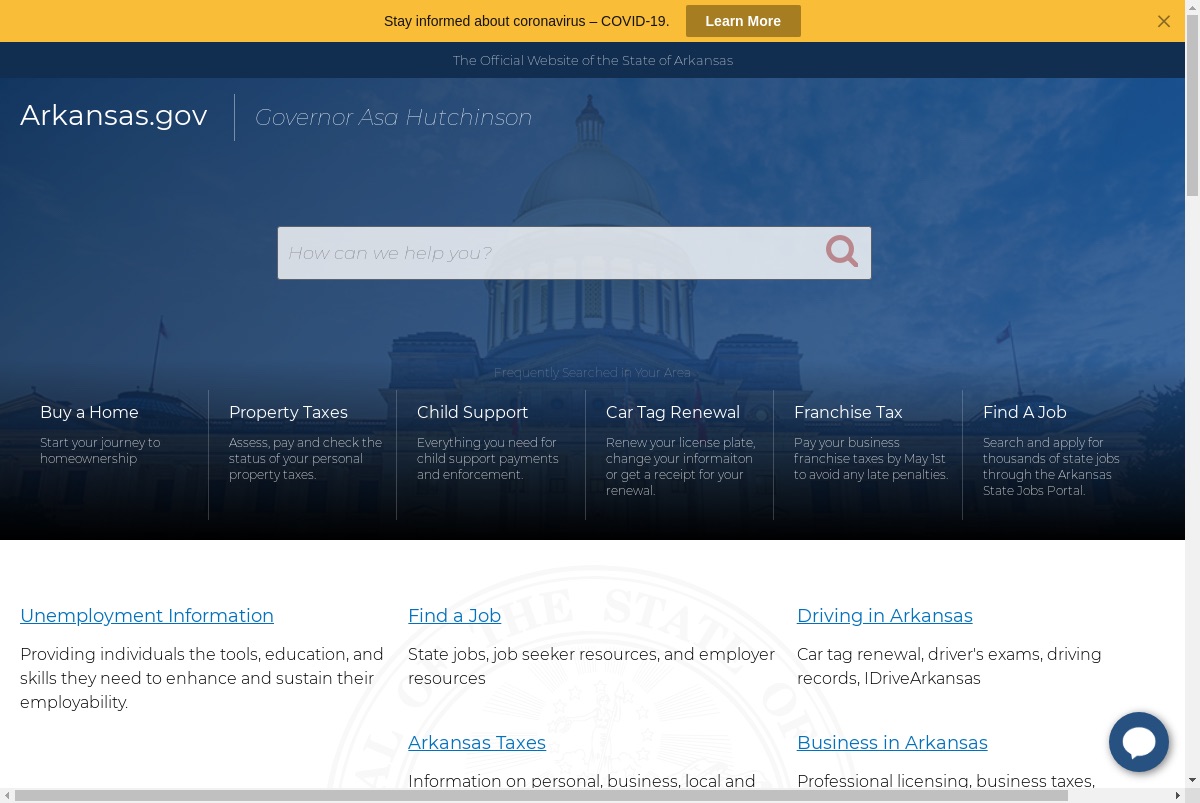Click the scroll-up arrow on the vertical scrollbar

(x=1192, y=6)
